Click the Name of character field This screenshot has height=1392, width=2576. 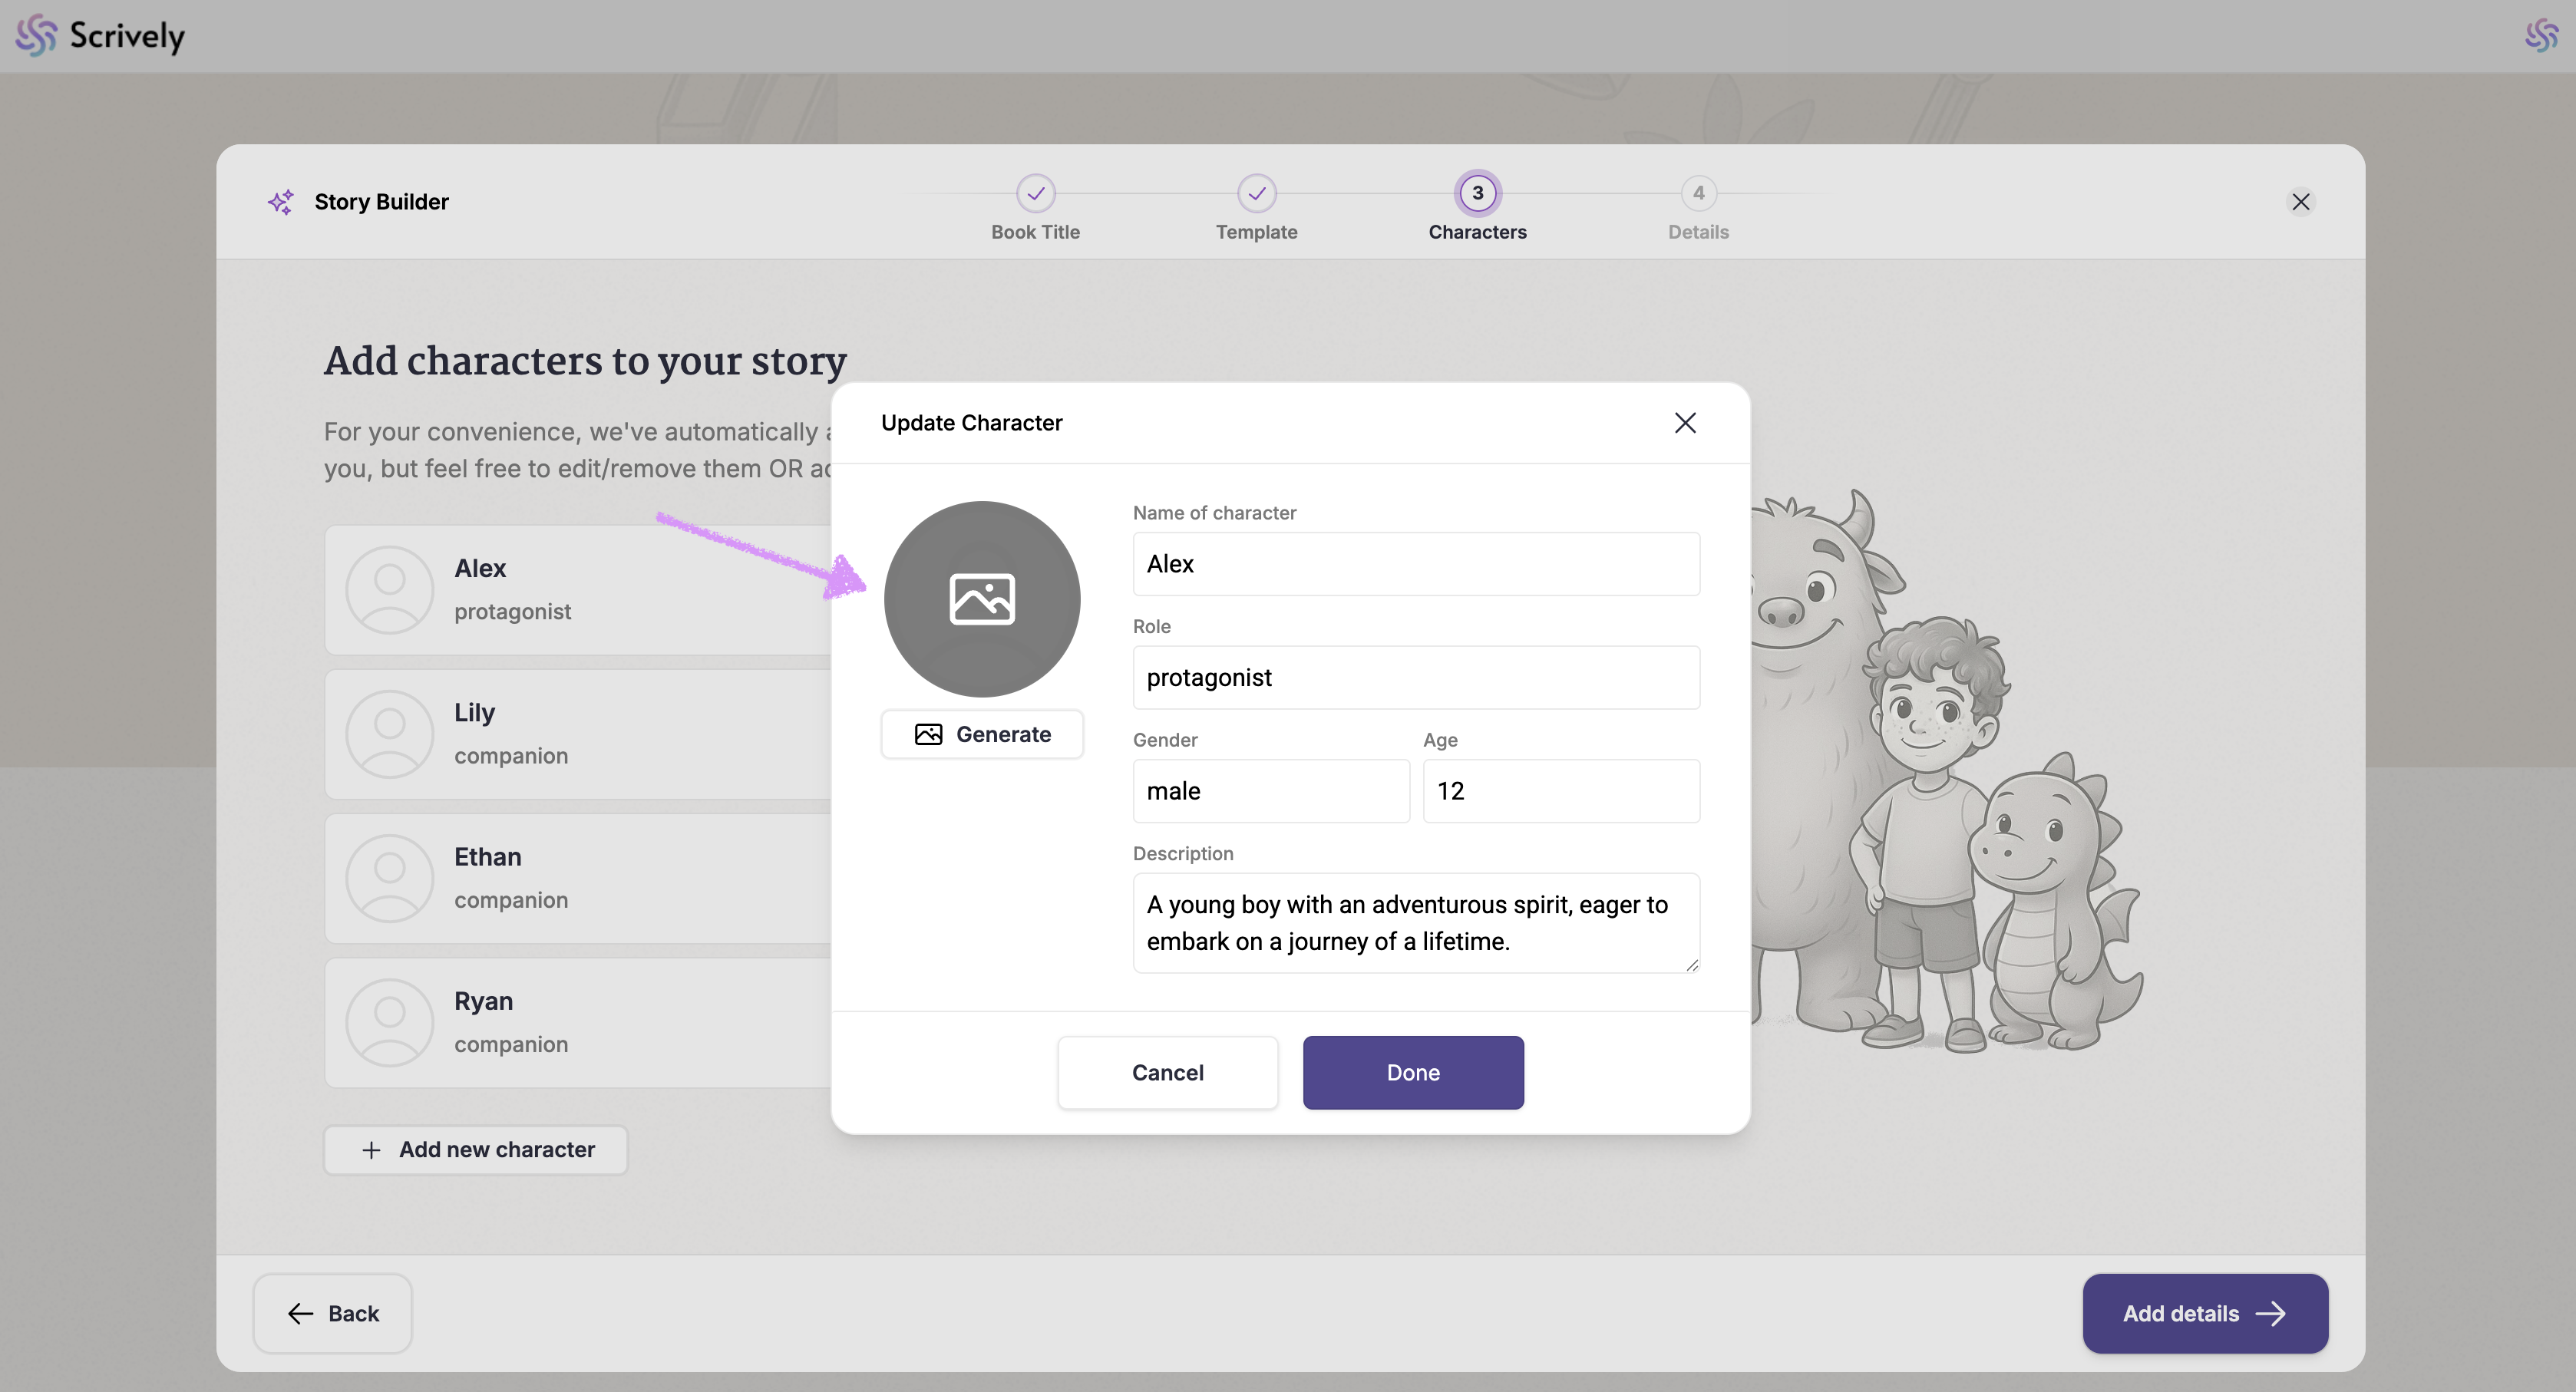tap(1415, 564)
